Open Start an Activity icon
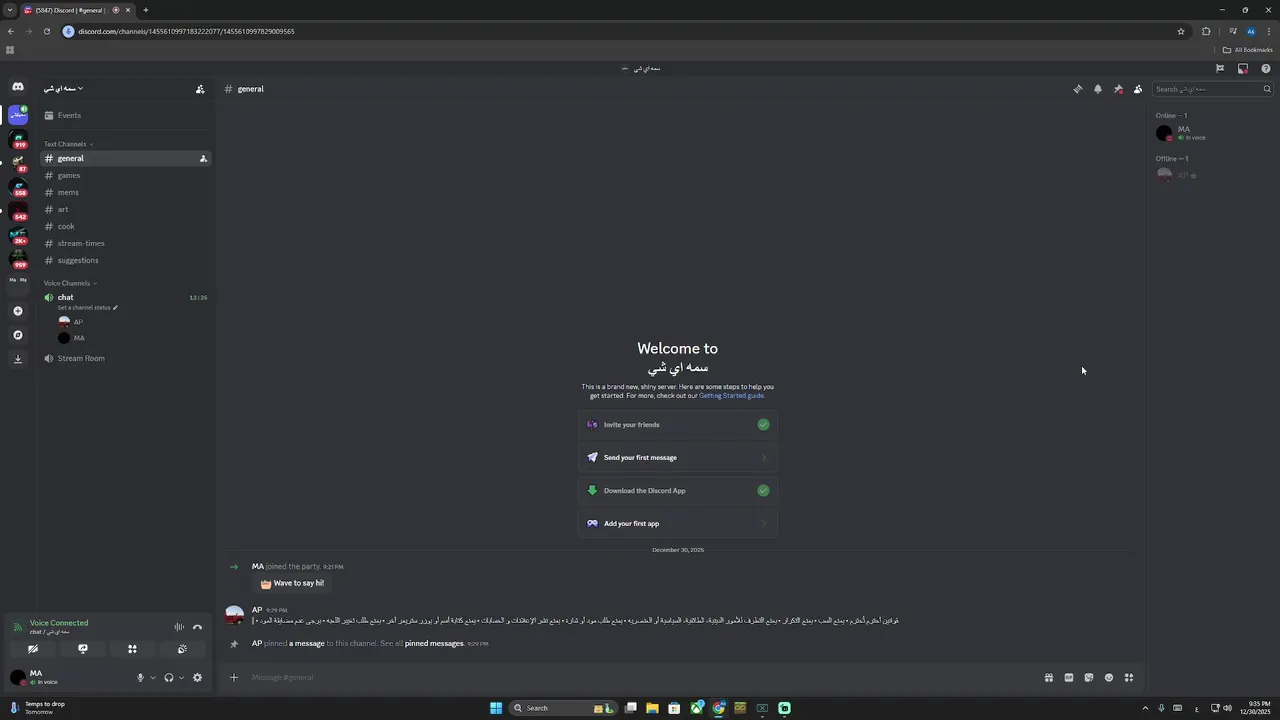The image size is (1280, 720). pos(132,649)
